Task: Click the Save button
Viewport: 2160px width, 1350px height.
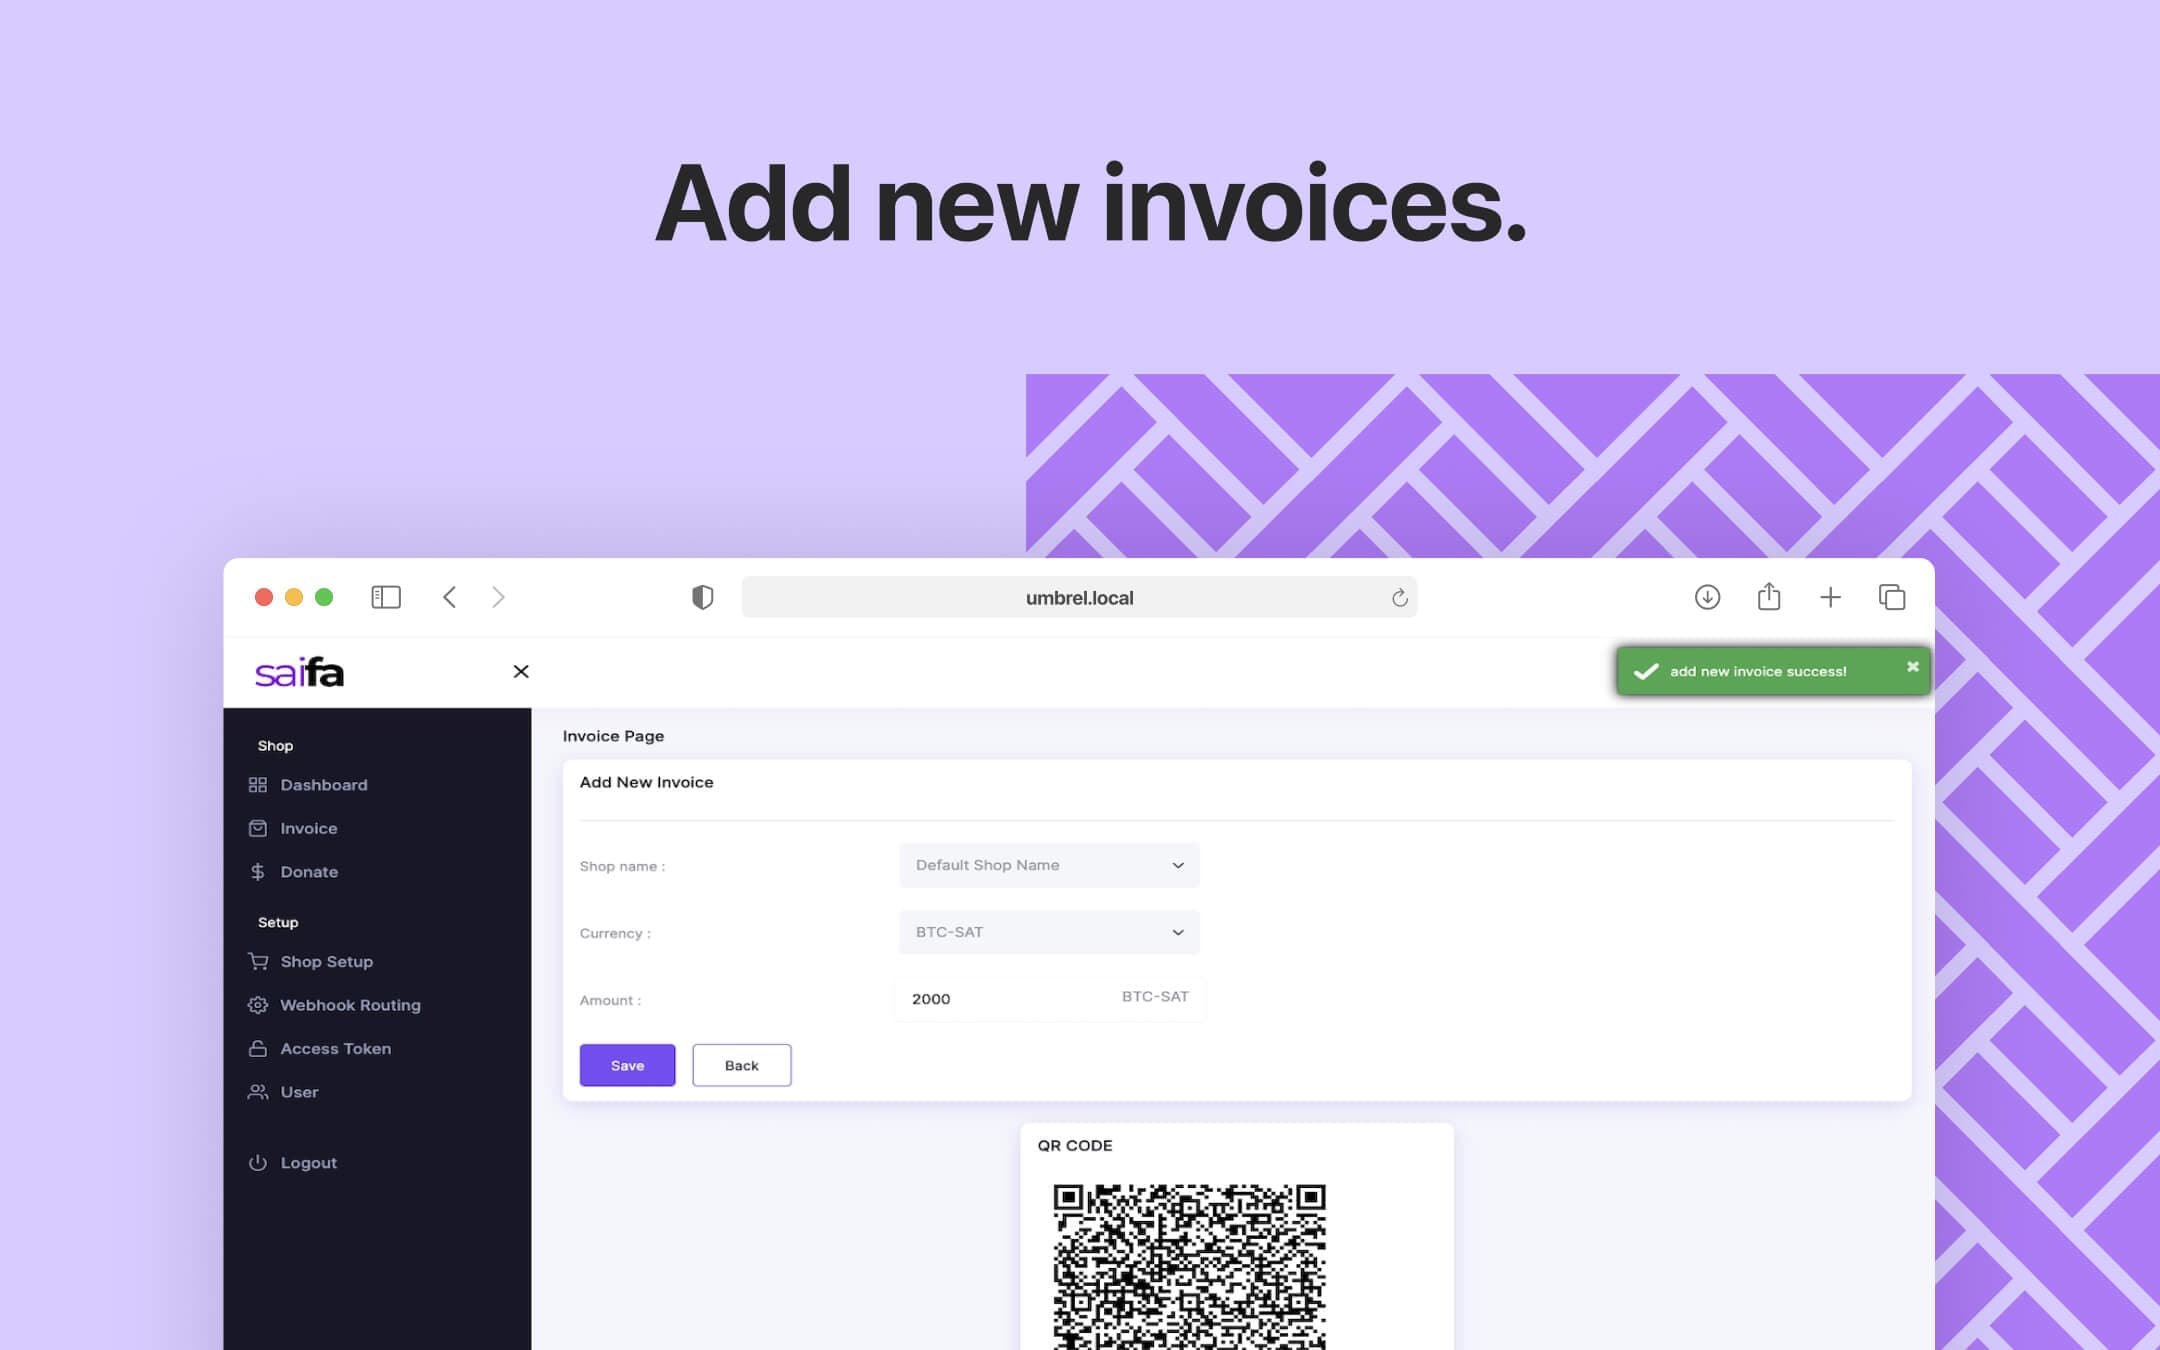Action: click(627, 1064)
